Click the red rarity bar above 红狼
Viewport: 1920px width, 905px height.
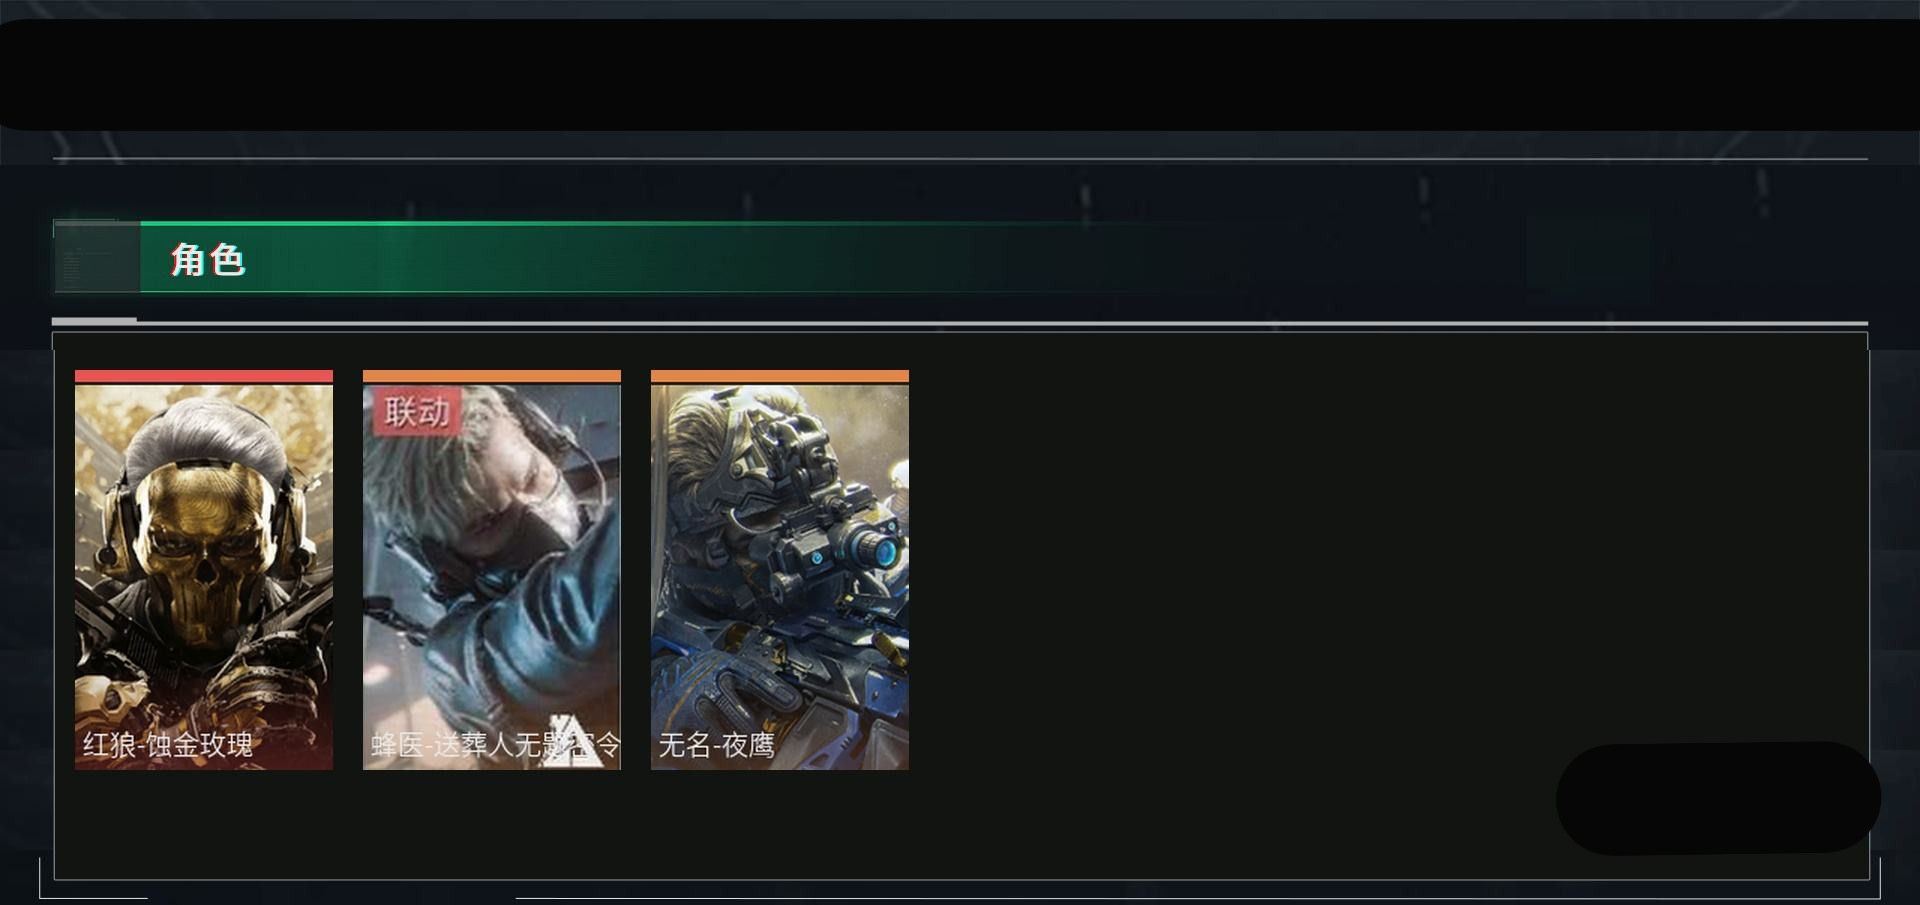(204, 376)
